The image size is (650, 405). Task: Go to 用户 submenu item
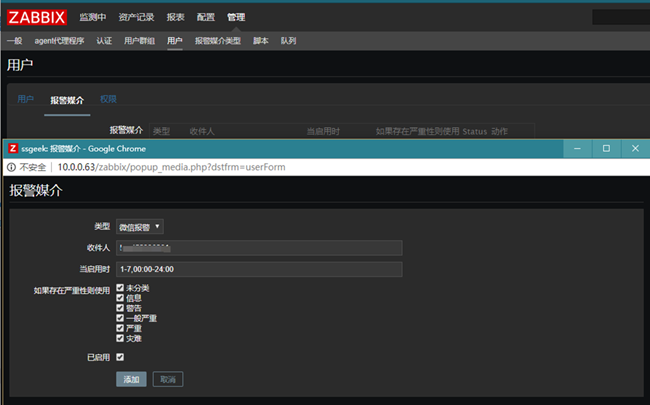(x=175, y=41)
